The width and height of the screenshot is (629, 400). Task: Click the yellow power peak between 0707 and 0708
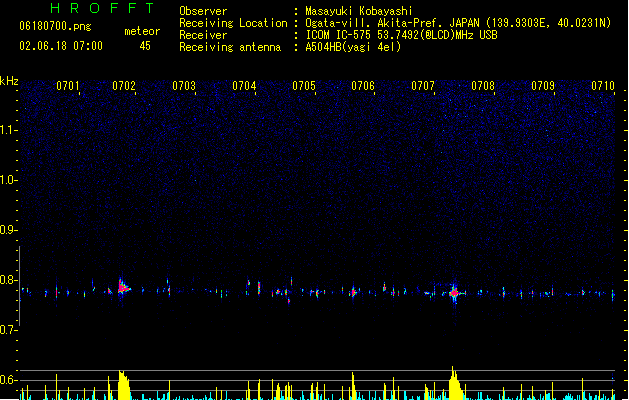coord(455,383)
